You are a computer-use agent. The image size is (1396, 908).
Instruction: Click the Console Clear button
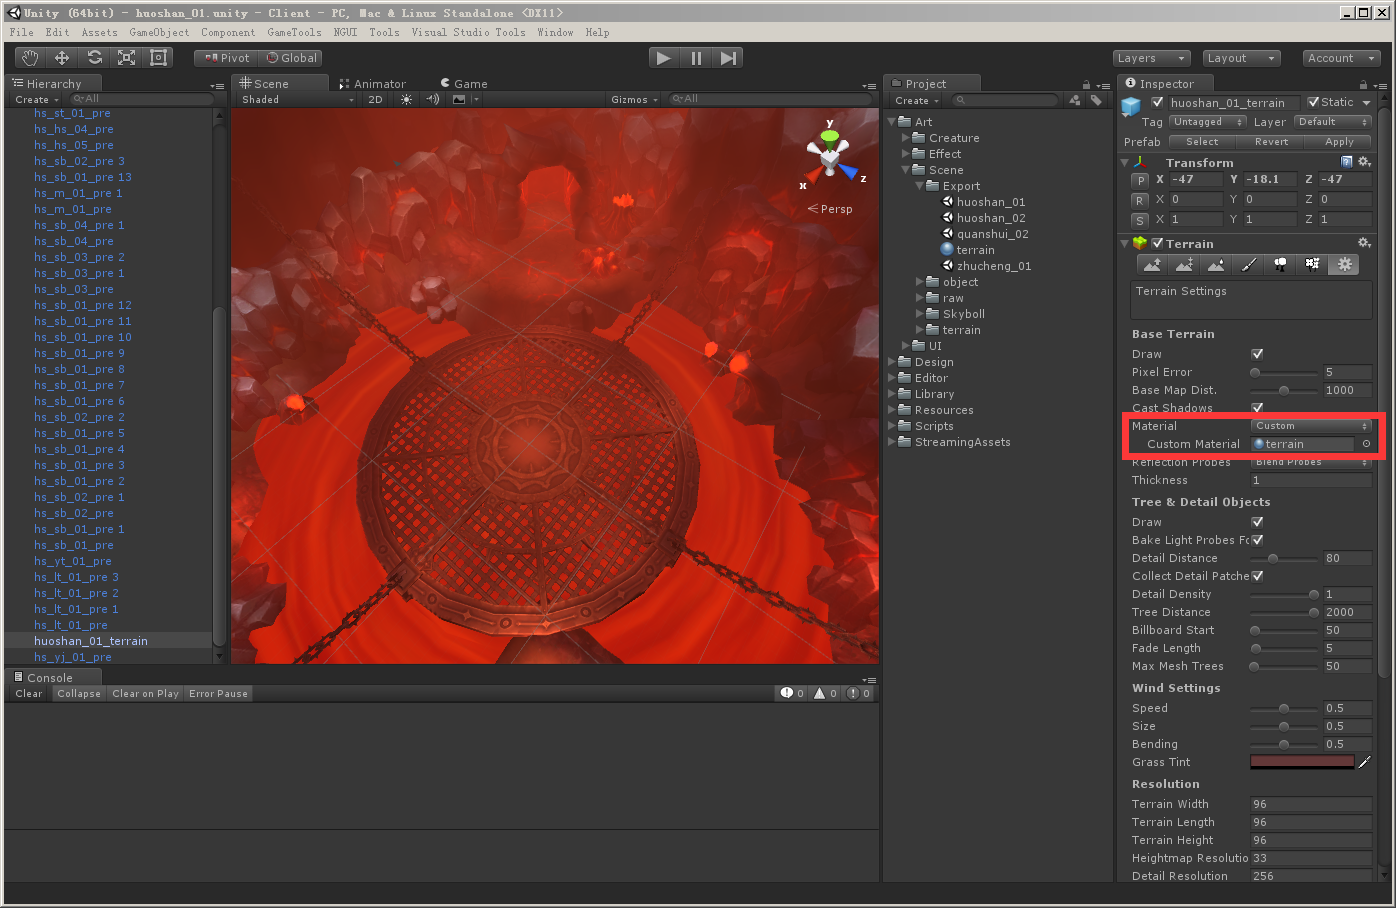point(29,694)
